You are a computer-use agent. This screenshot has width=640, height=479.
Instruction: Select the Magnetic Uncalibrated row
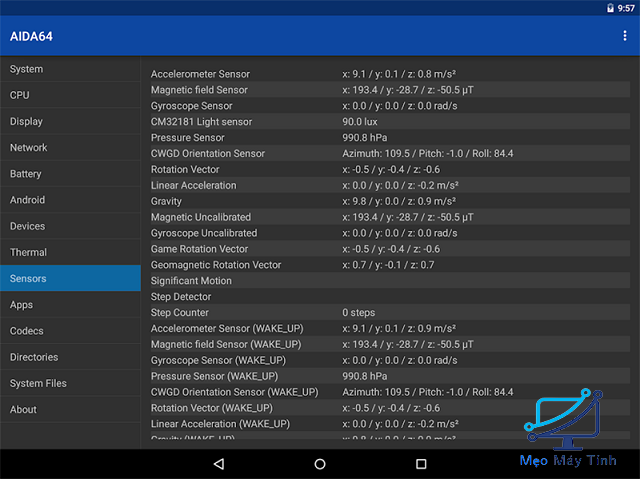tap(390, 217)
